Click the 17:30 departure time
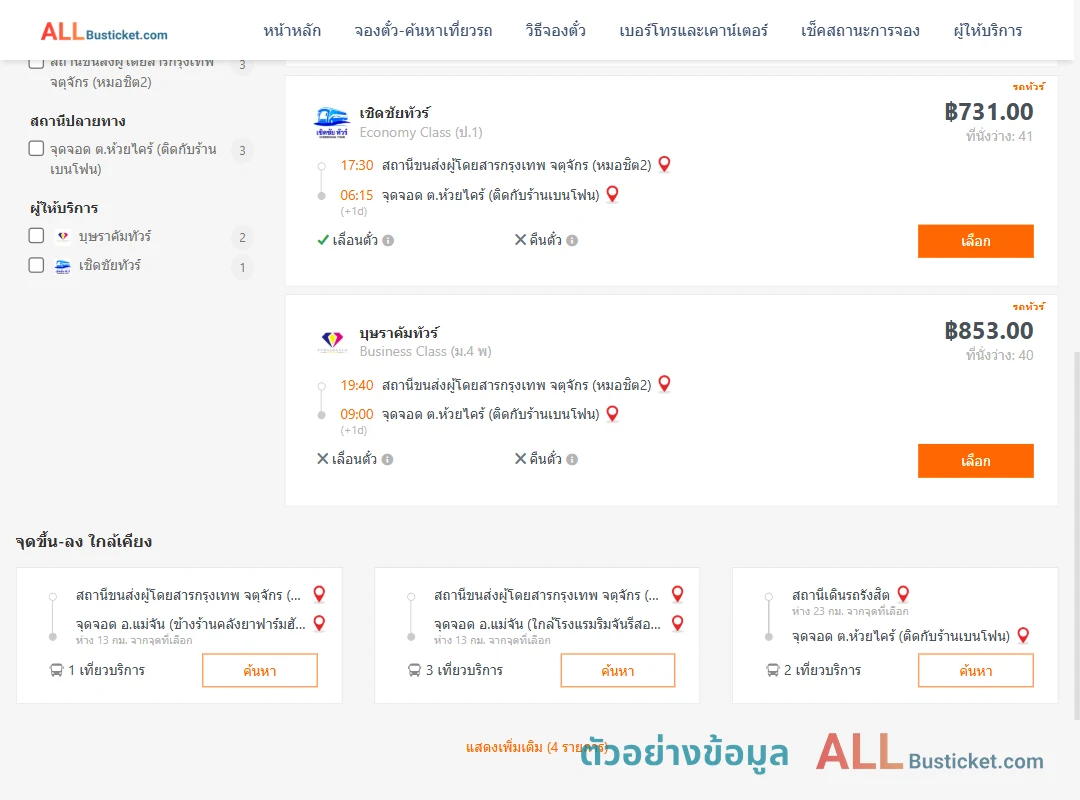 tap(356, 165)
